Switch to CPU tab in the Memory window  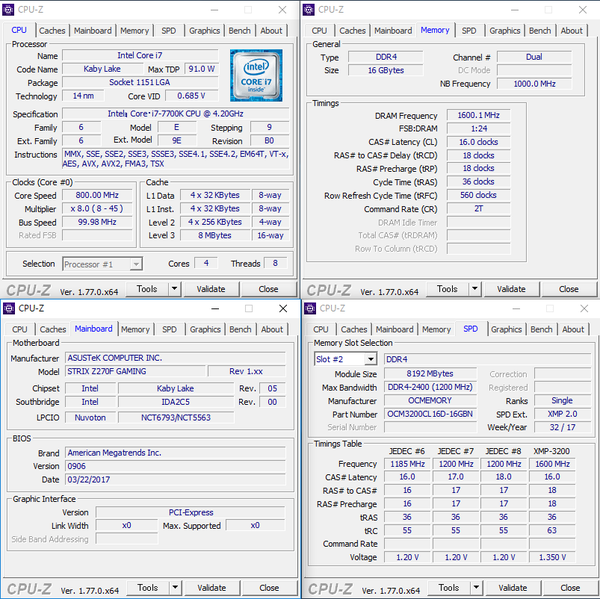319,31
